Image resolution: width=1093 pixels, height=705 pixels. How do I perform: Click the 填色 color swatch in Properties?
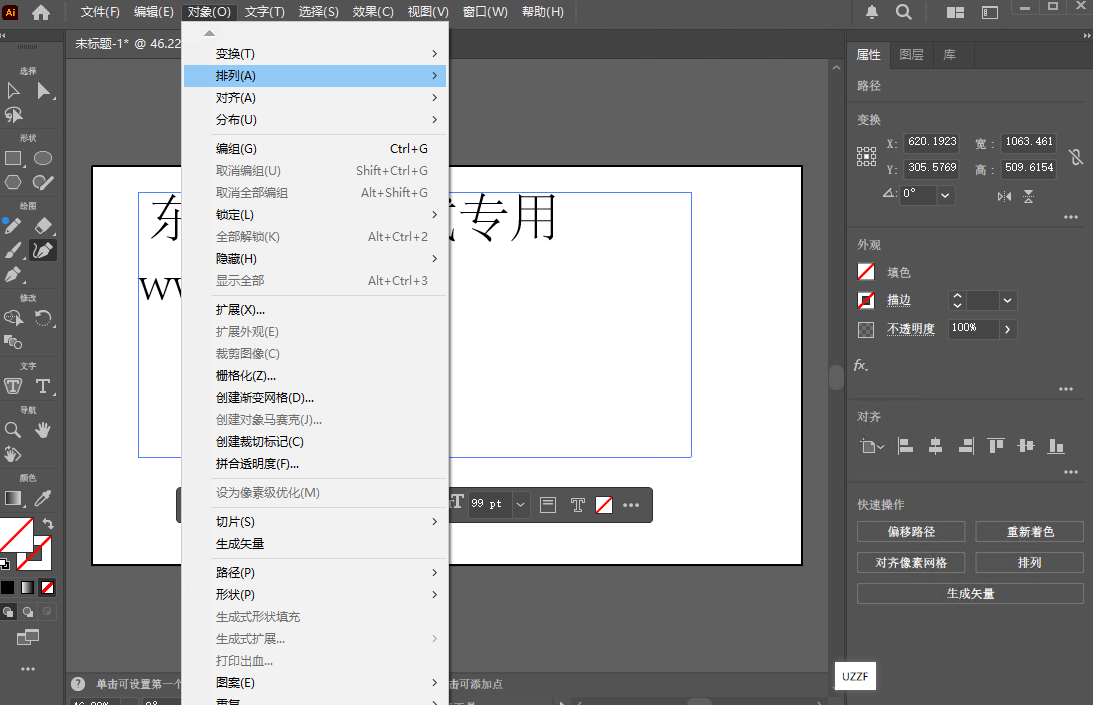point(868,271)
